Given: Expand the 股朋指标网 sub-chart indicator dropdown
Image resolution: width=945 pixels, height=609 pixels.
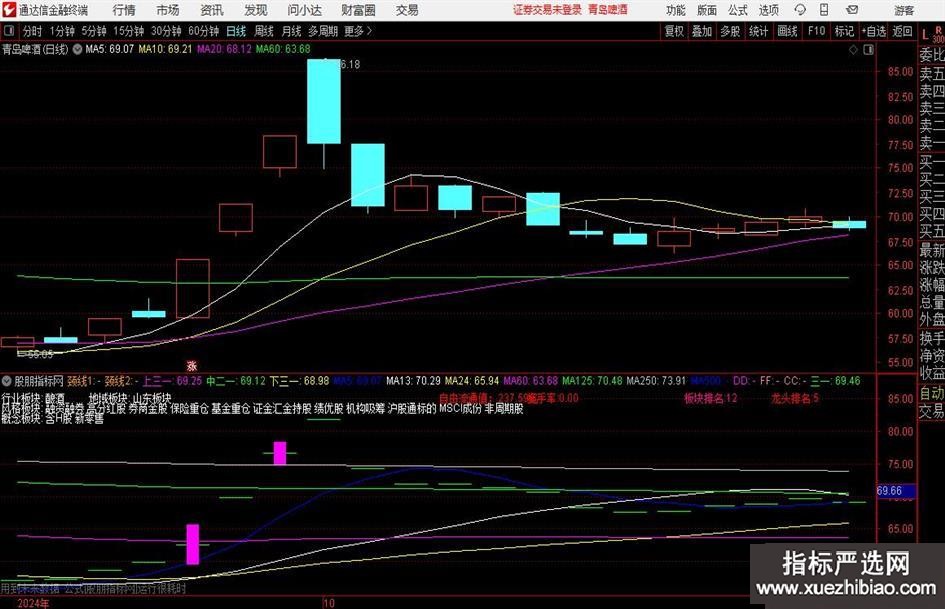Looking at the screenshot, I should click(x=7, y=381).
